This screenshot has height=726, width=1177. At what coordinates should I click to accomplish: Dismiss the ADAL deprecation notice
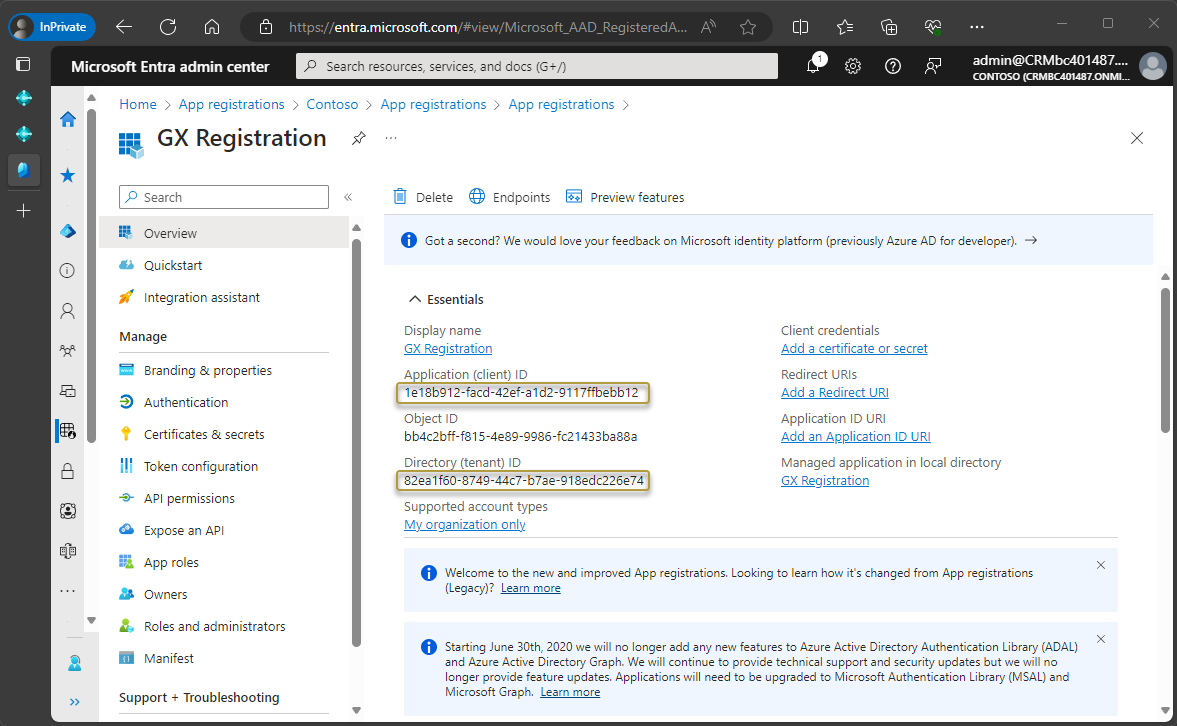pos(1101,639)
